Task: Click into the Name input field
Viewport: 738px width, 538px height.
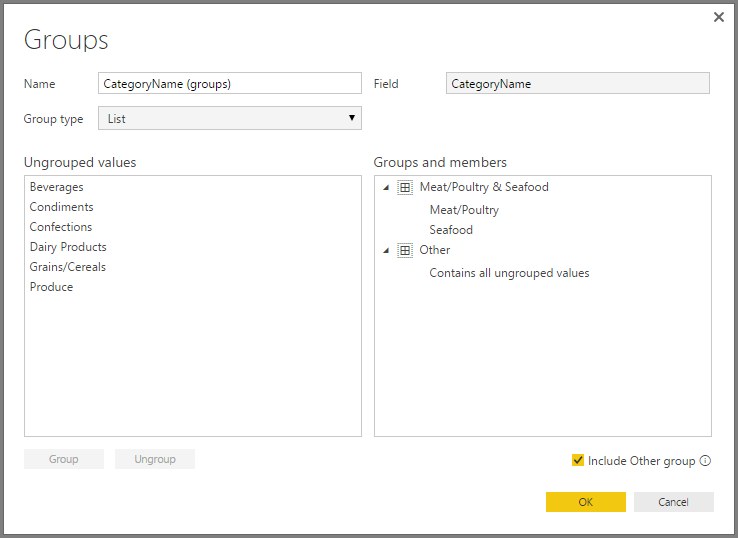Action: pyautogui.click(x=230, y=83)
